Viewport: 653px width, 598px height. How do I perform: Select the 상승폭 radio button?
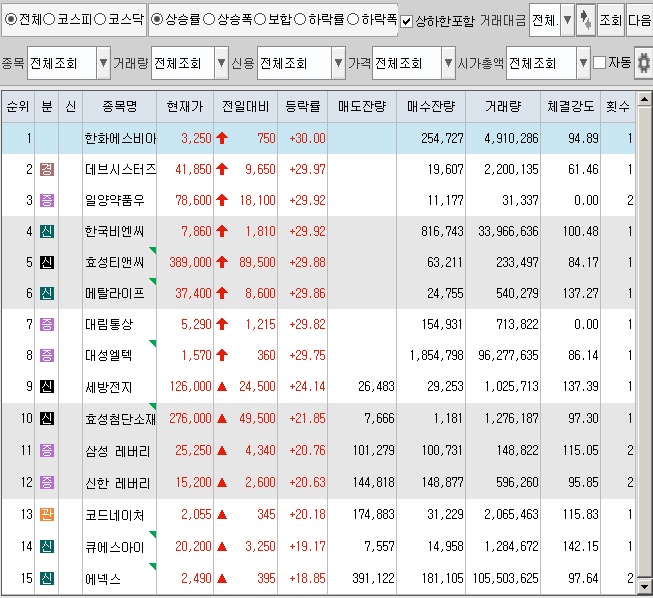point(209,20)
